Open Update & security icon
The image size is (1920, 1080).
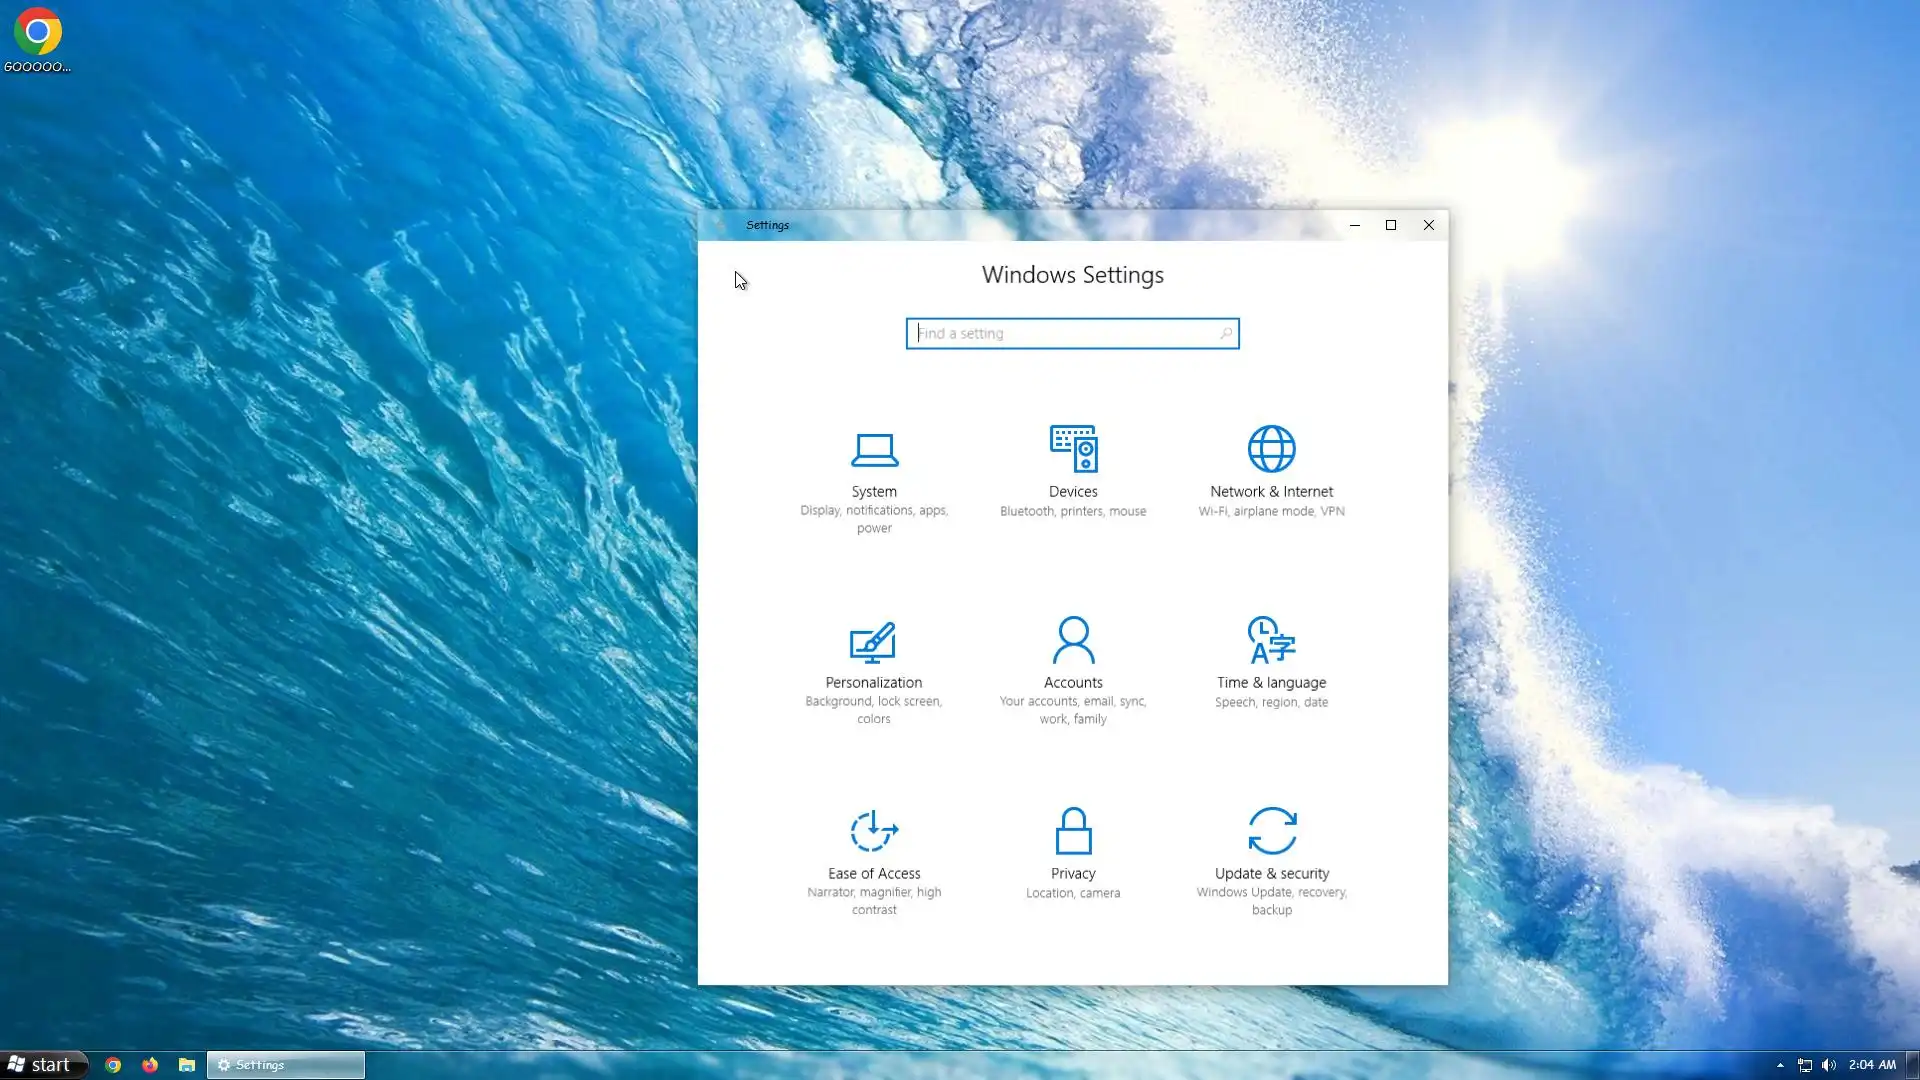tap(1272, 831)
